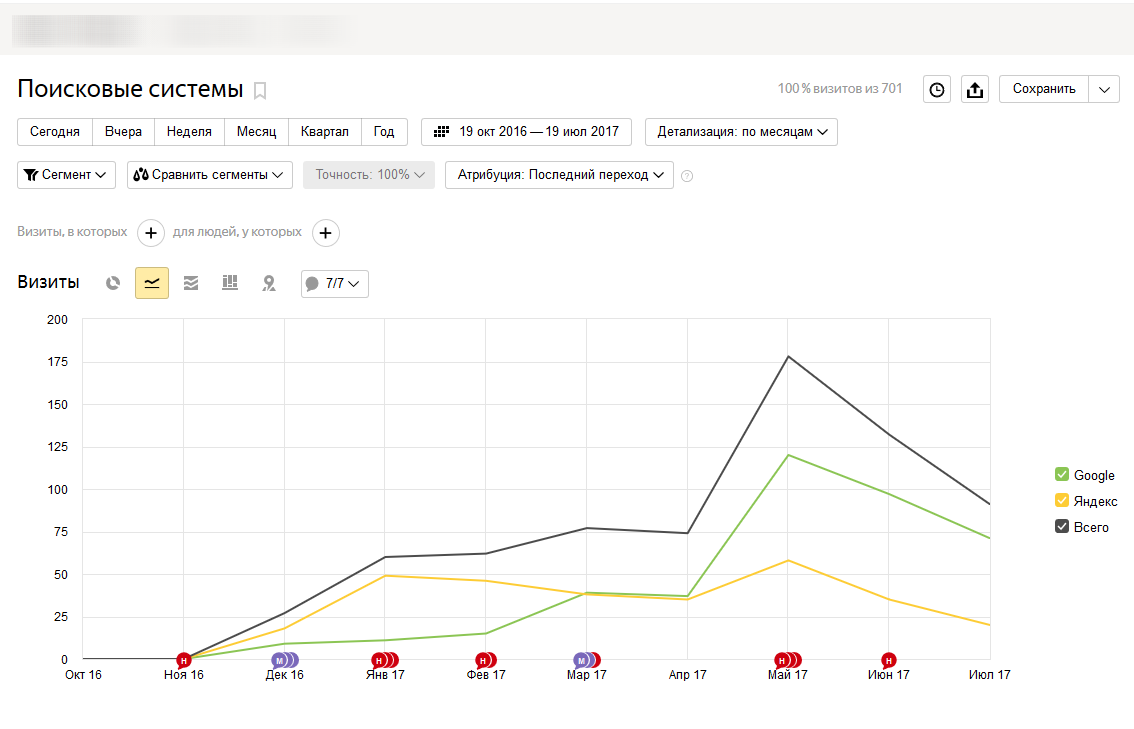Click the red annotation marker at Июн 17
This screenshot has height=729, width=1134.
click(x=888, y=660)
